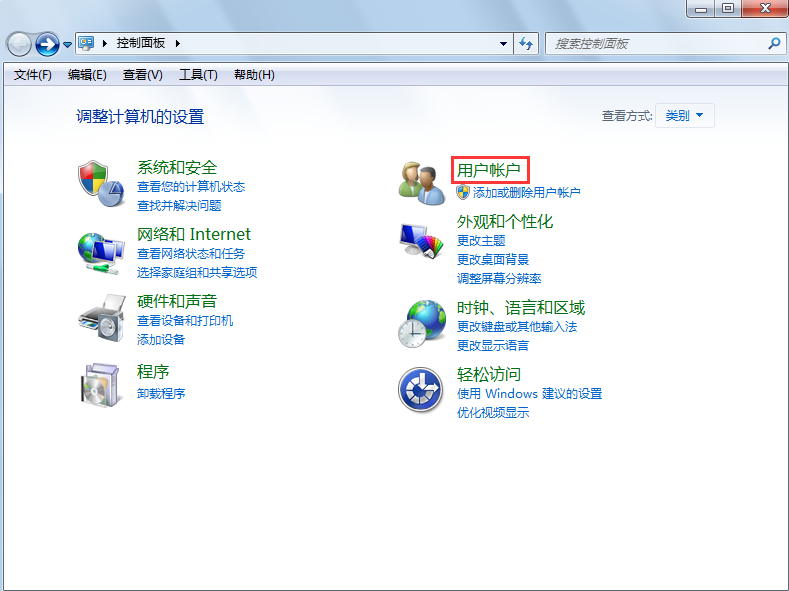Click the Hardware and Sound printer icon
Screen dimensions: 789x591
[101, 318]
